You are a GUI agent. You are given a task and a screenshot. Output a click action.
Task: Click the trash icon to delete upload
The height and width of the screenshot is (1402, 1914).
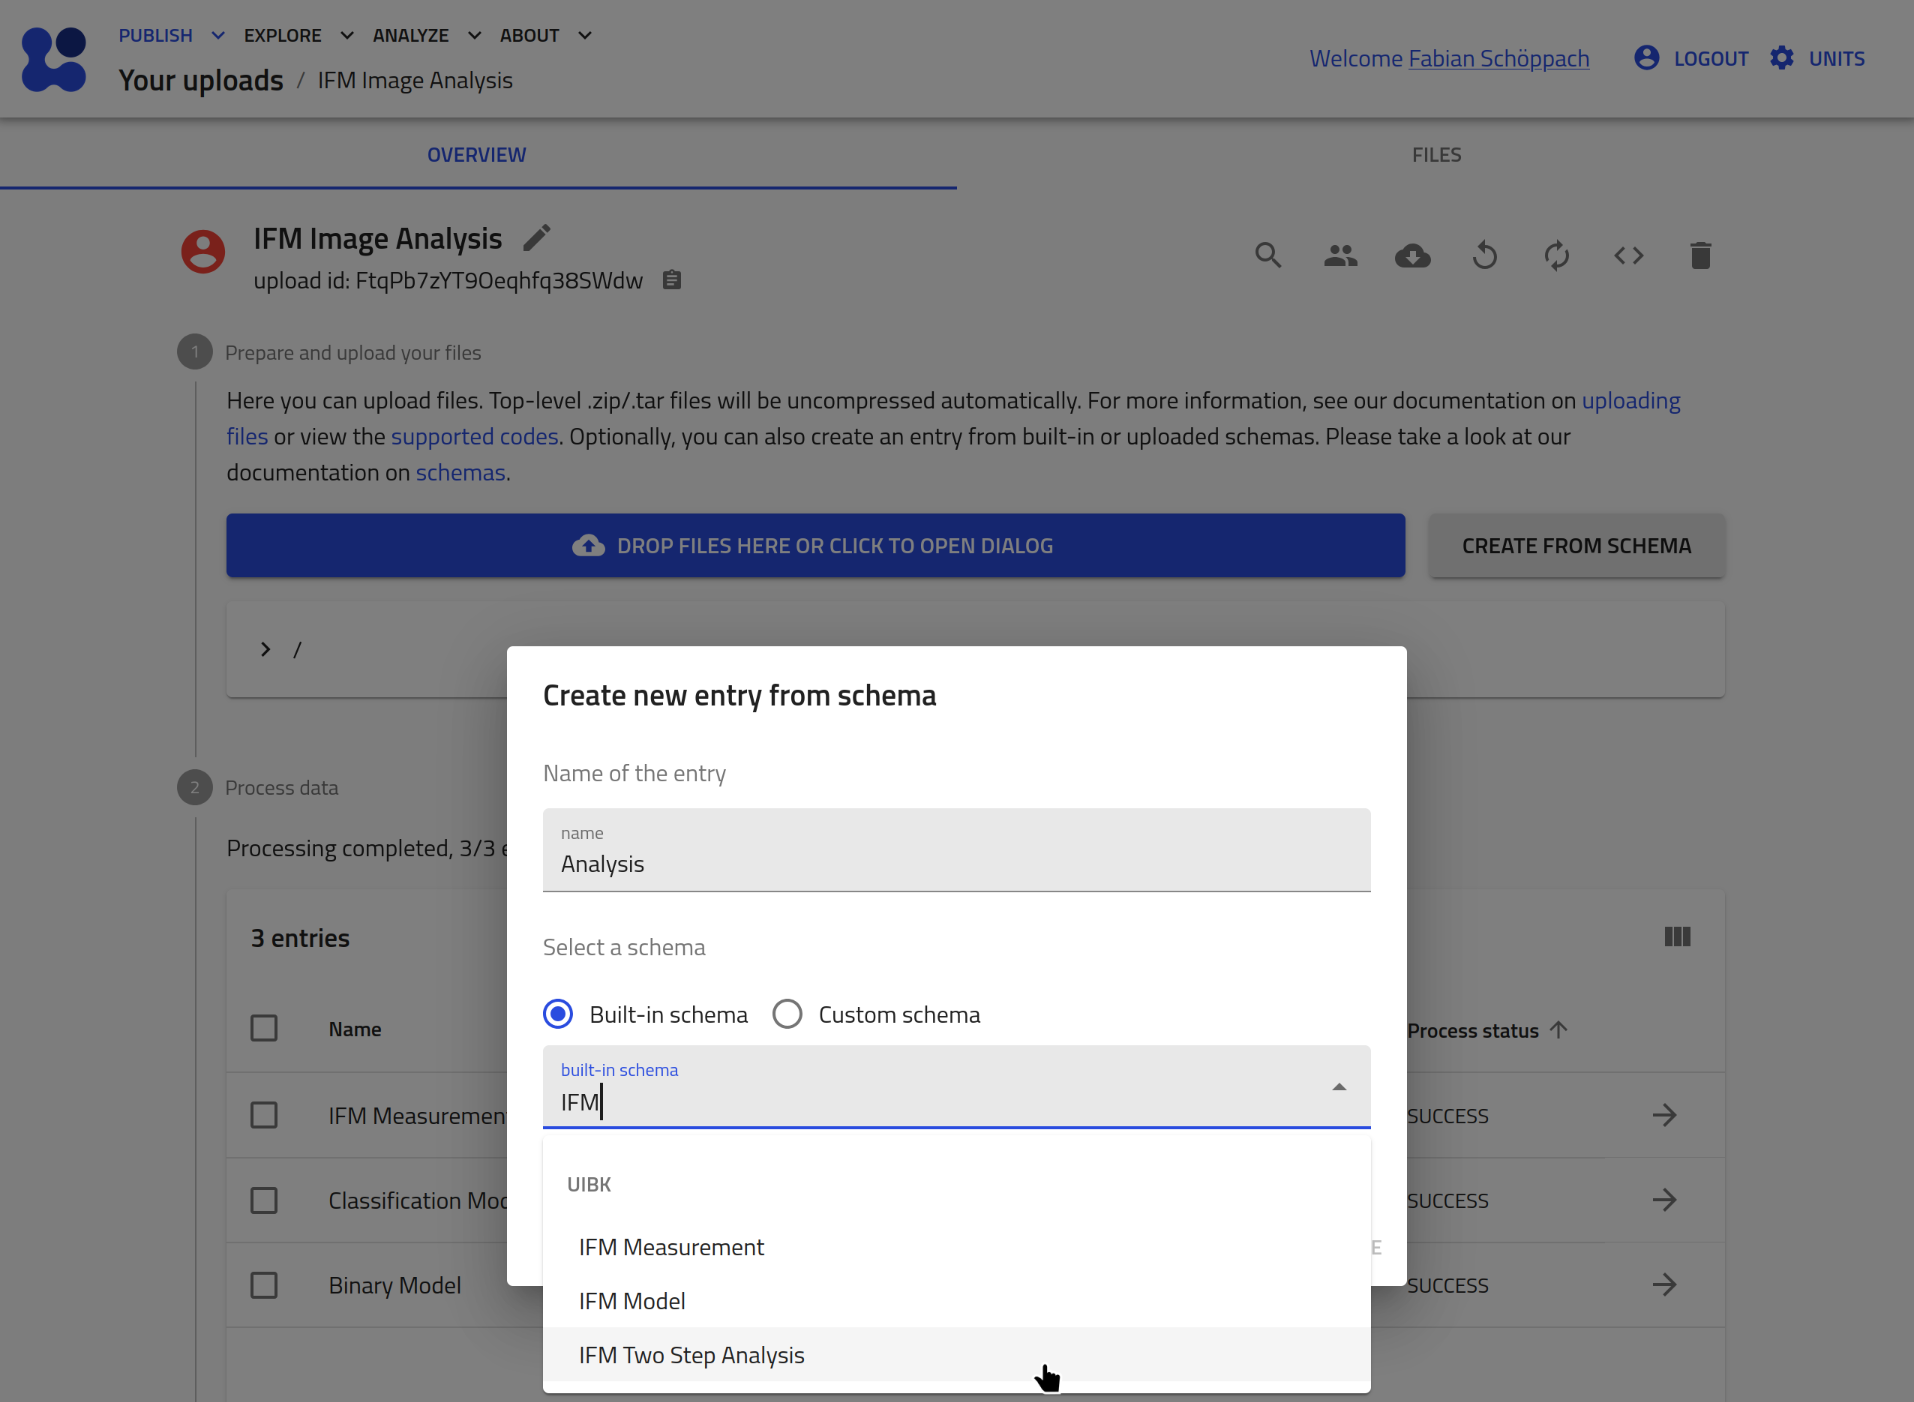click(1700, 256)
